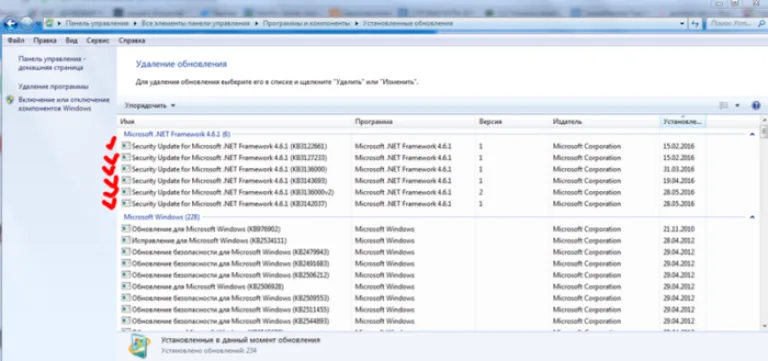768x361 pixels.
Task: Go to Программы и компоненты breadcrumb
Action: tap(306, 23)
